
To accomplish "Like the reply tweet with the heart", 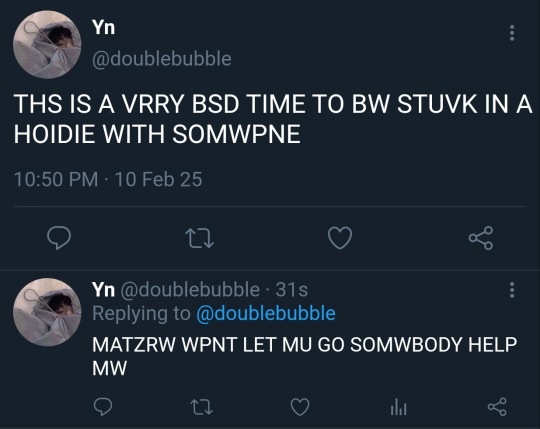I will (300, 407).
